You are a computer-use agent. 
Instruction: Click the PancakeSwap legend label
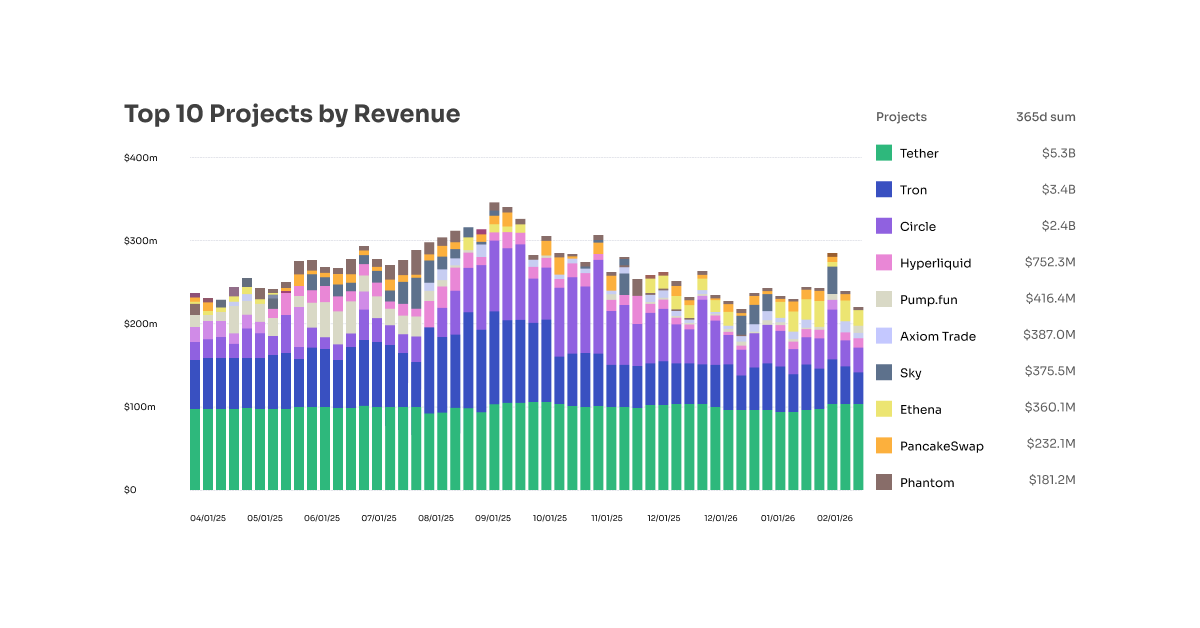point(941,446)
